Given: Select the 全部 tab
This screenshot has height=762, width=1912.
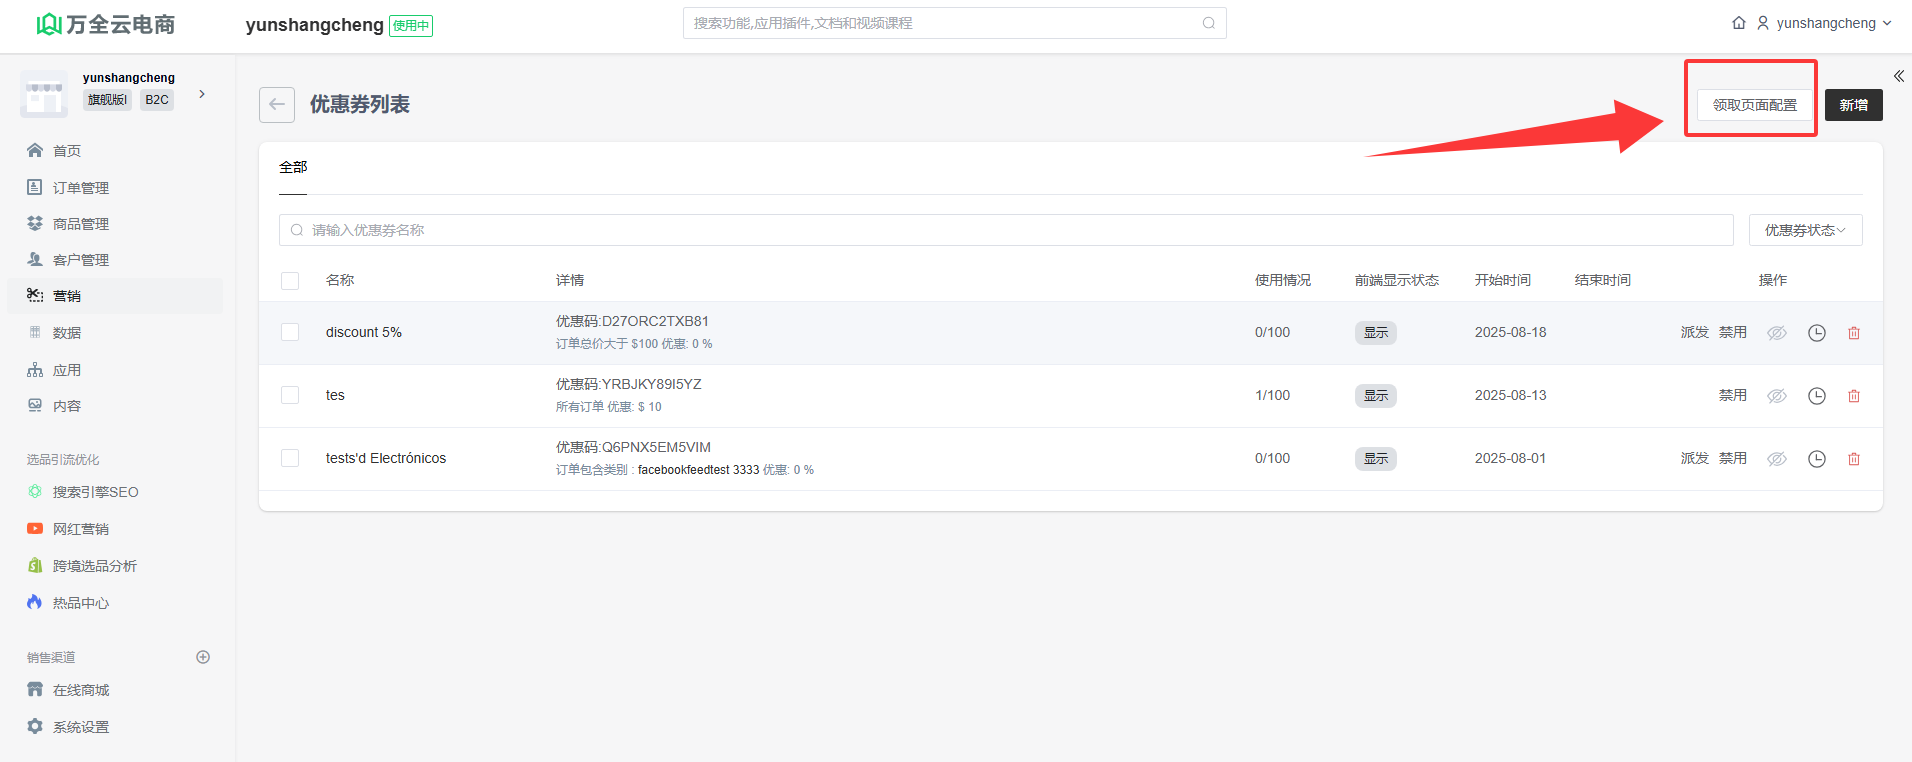Looking at the screenshot, I should tap(293, 167).
